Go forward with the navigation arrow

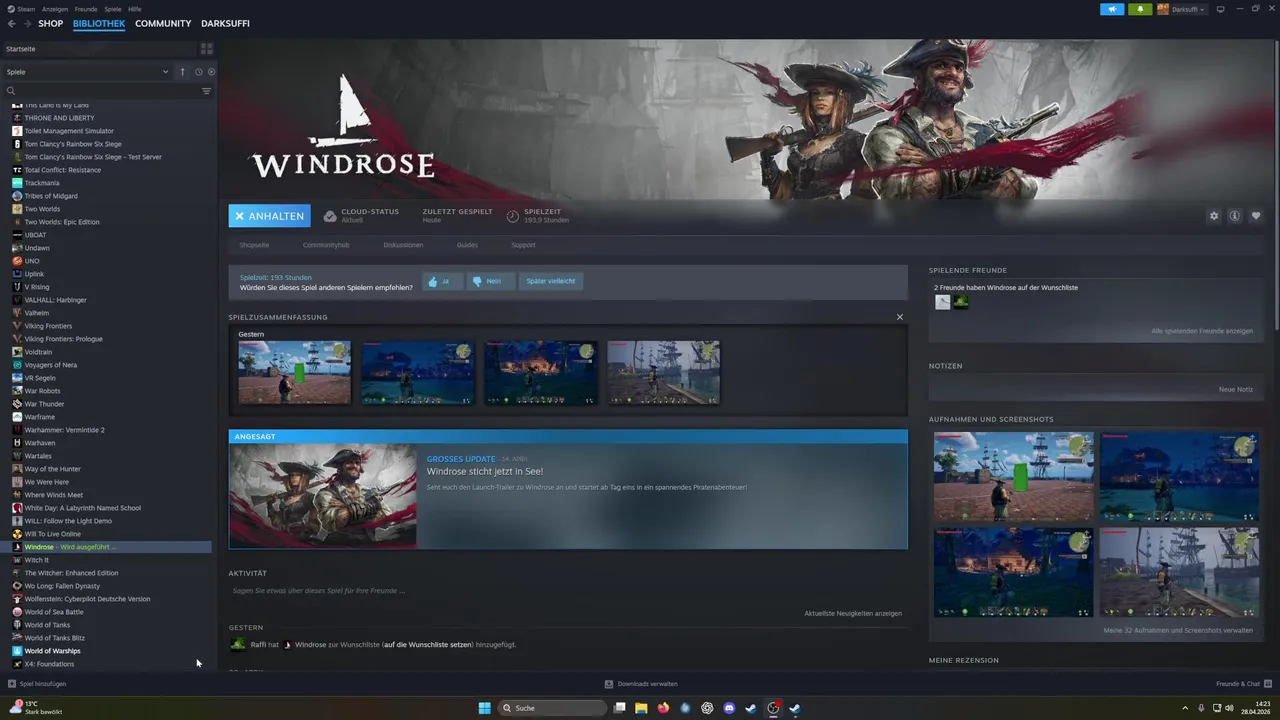[x=27, y=23]
